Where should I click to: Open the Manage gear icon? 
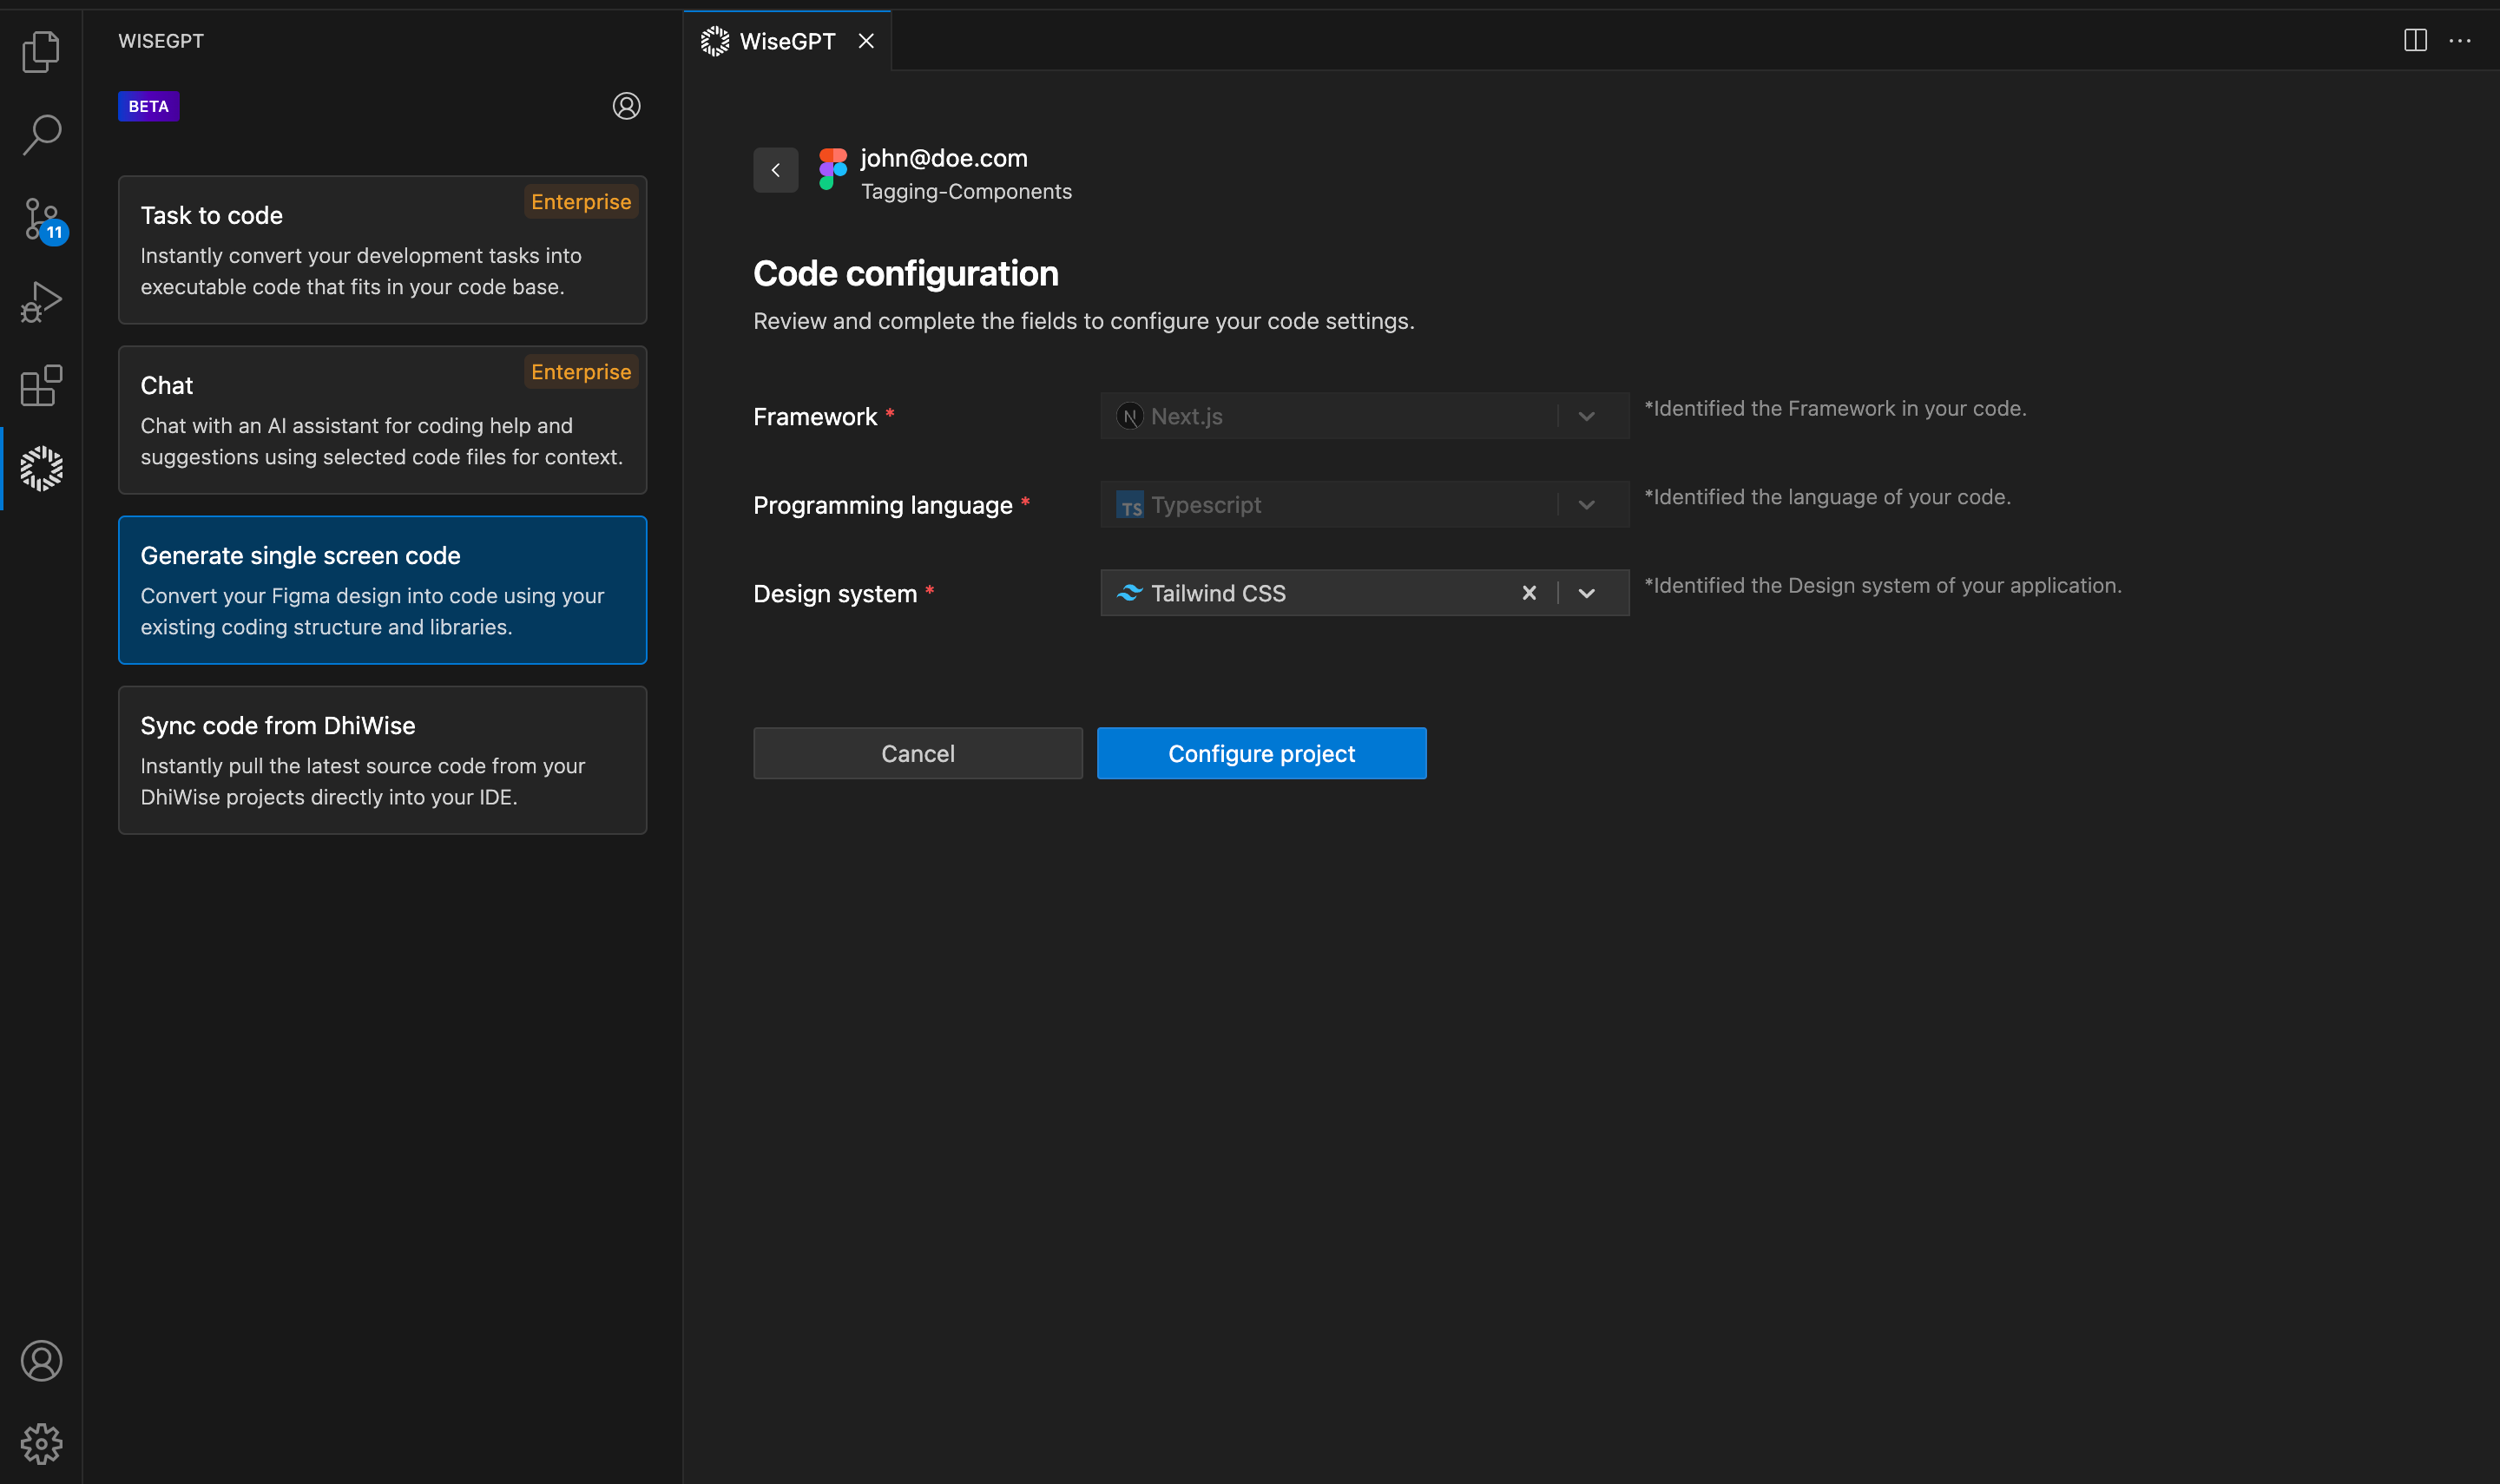41,1444
